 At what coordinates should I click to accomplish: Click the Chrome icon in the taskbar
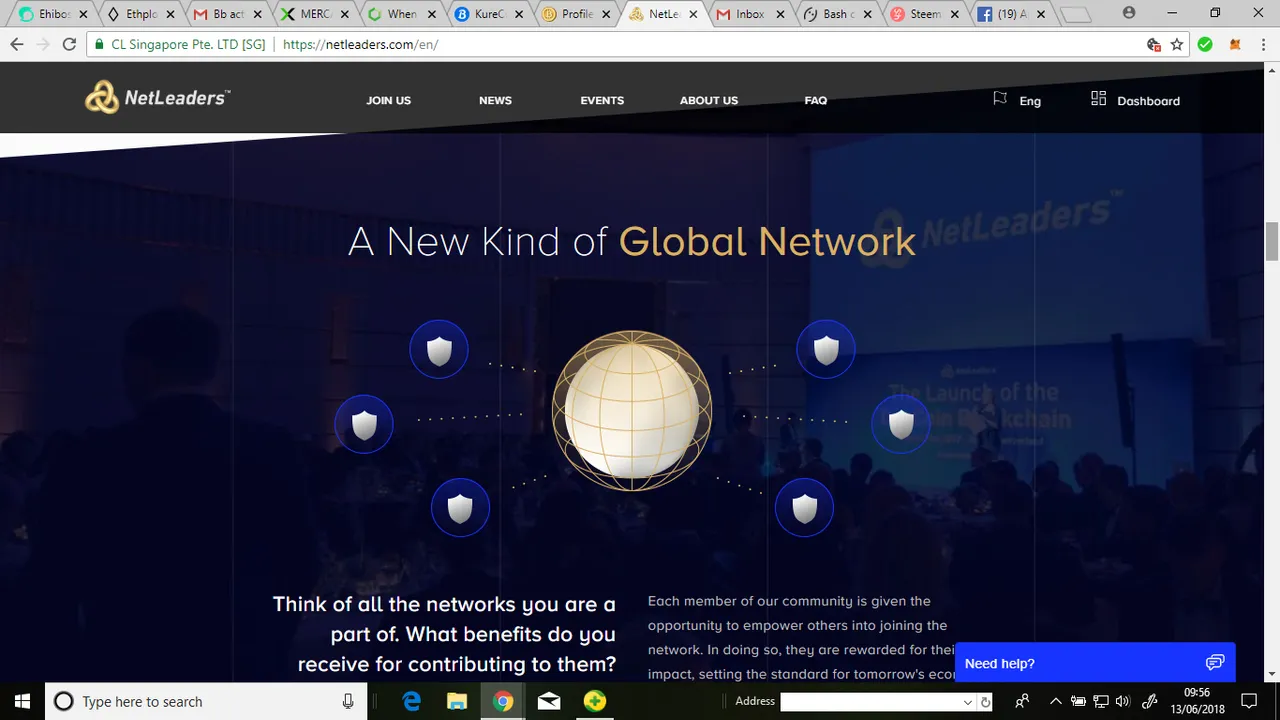(503, 701)
